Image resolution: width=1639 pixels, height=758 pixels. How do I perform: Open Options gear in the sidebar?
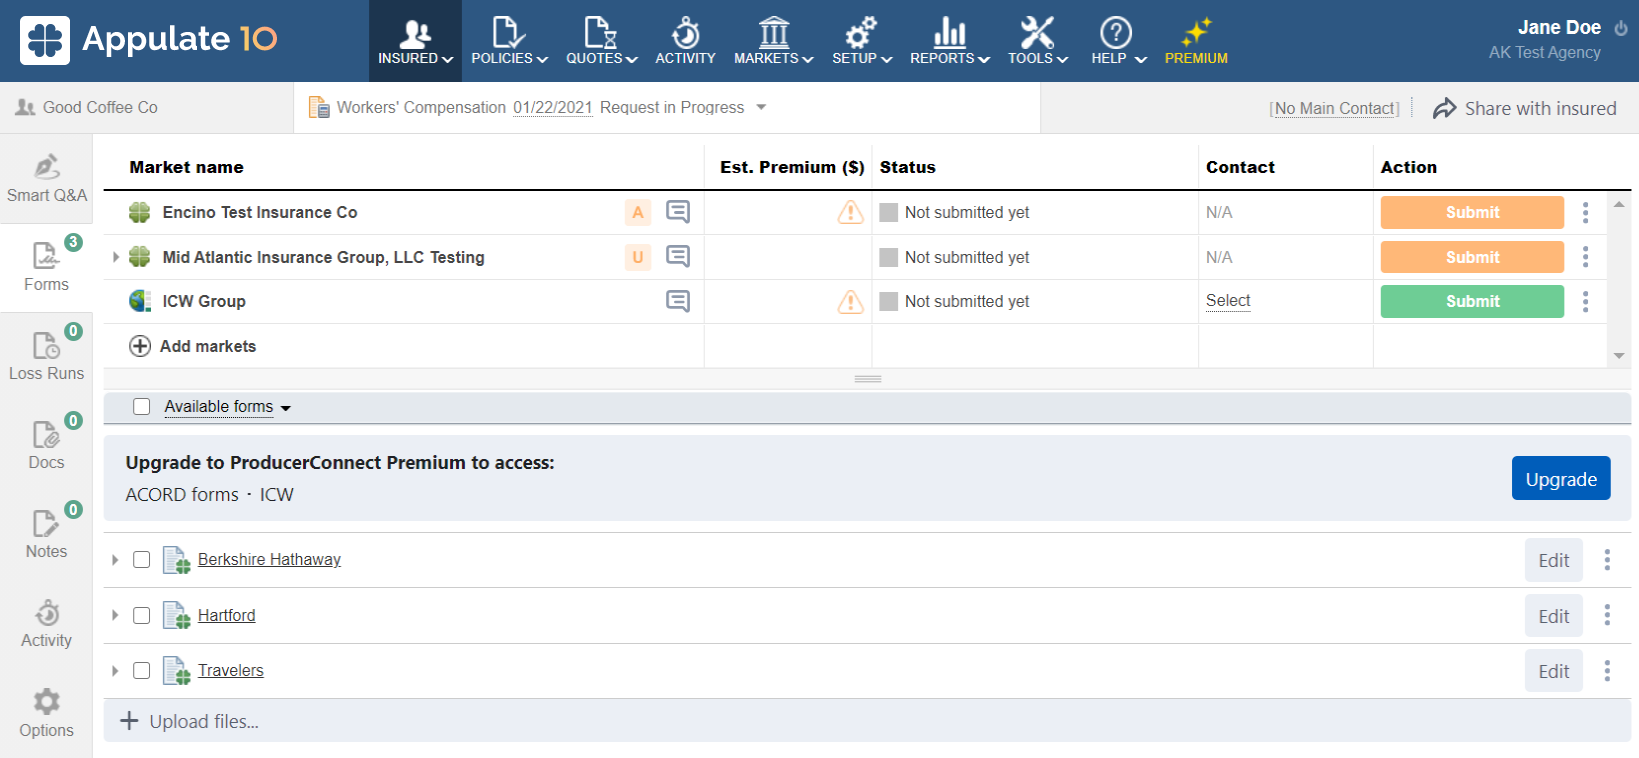click(x=46, y=713)
